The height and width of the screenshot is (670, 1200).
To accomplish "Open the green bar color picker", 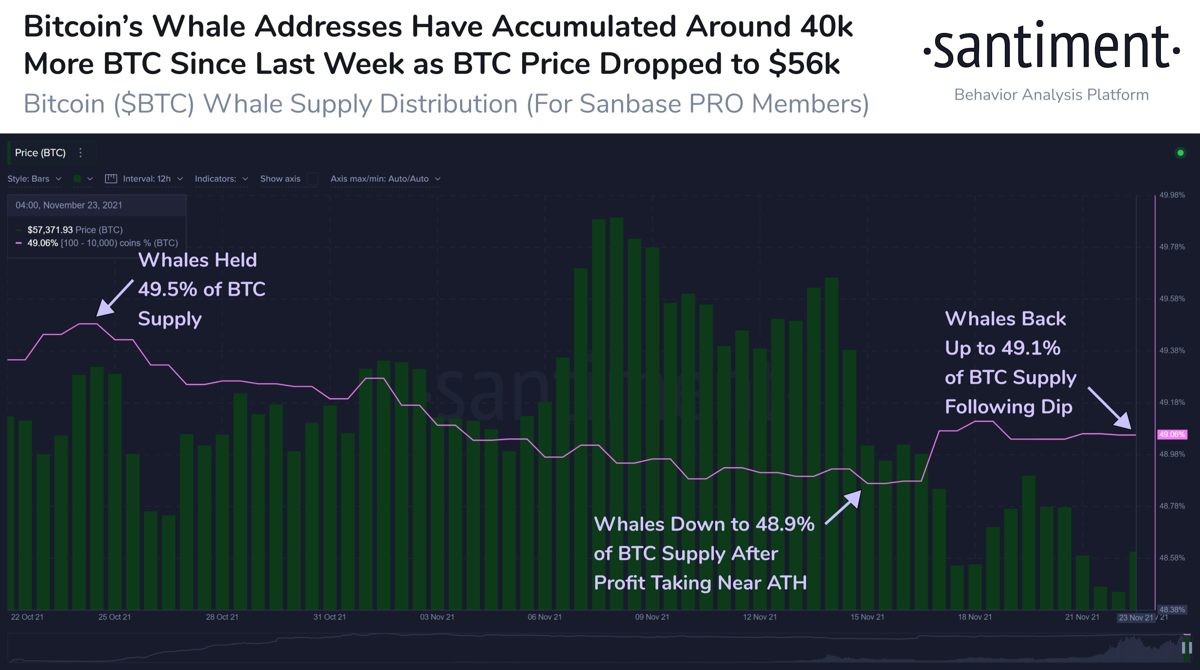I will (x=83, y=178).
